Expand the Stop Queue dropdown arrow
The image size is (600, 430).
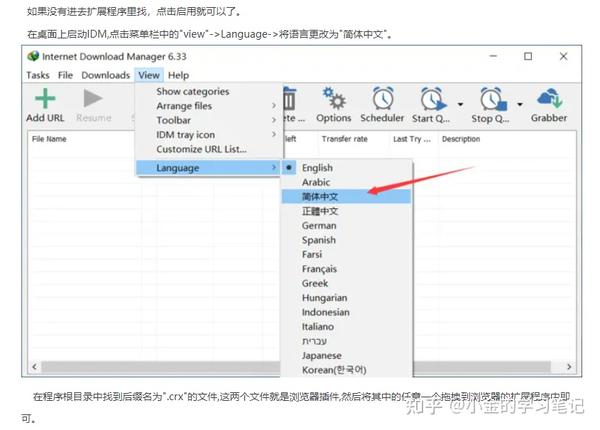pyautogui.click(x=520, y=104)
